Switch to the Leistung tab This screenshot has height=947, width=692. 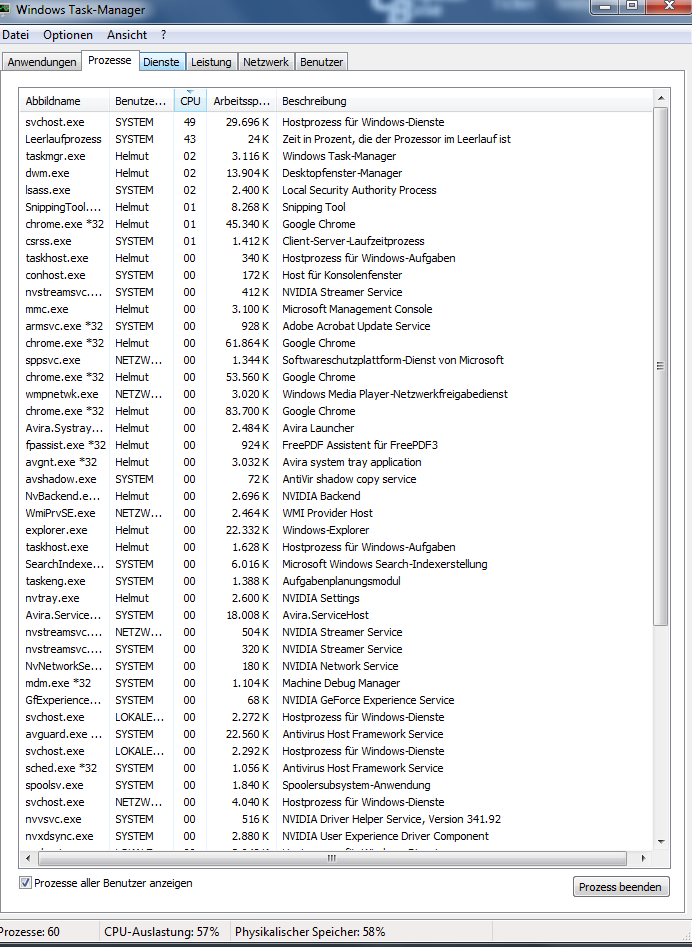(211, 62)
